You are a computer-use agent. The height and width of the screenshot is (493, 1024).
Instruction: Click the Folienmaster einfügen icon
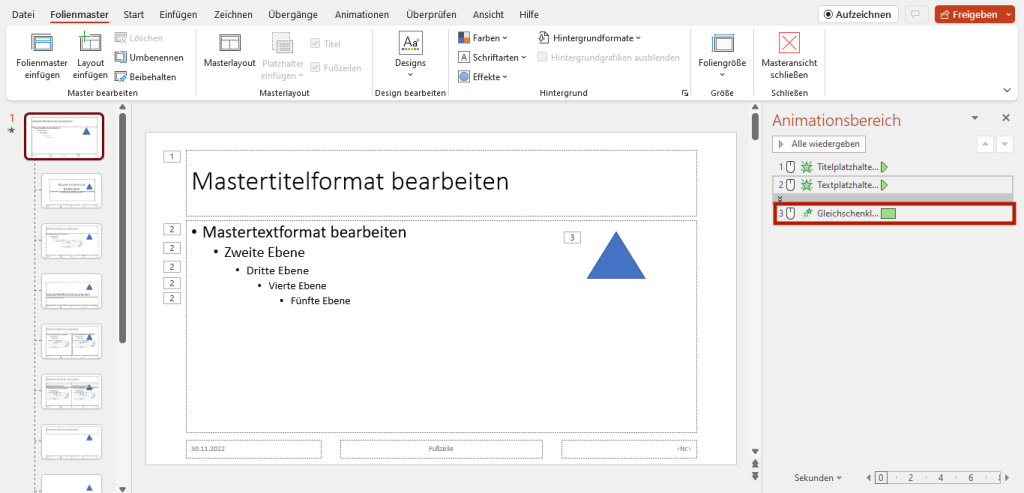coord(42,44)
